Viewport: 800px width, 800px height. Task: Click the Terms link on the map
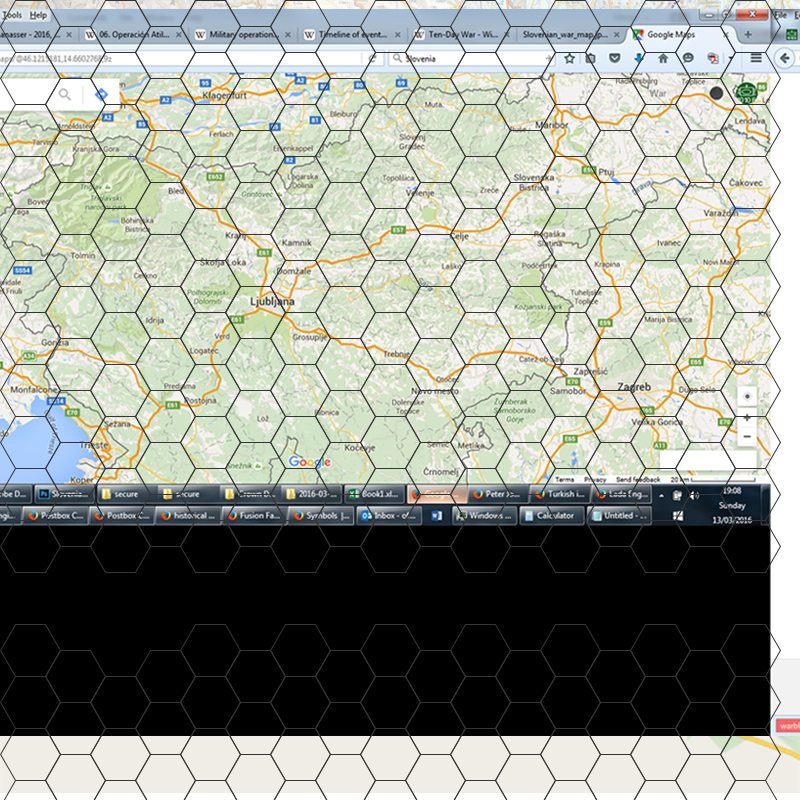pos(564,480)
